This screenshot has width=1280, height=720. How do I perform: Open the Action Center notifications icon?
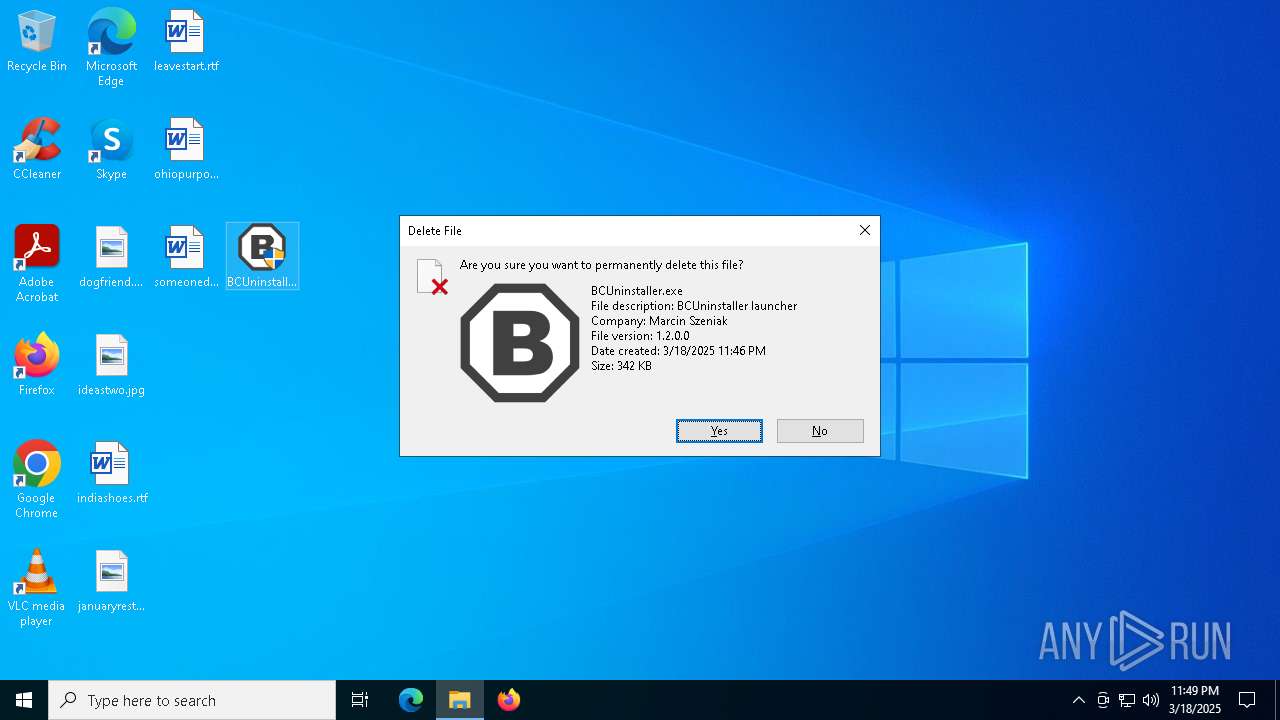tap(1248, 700)
